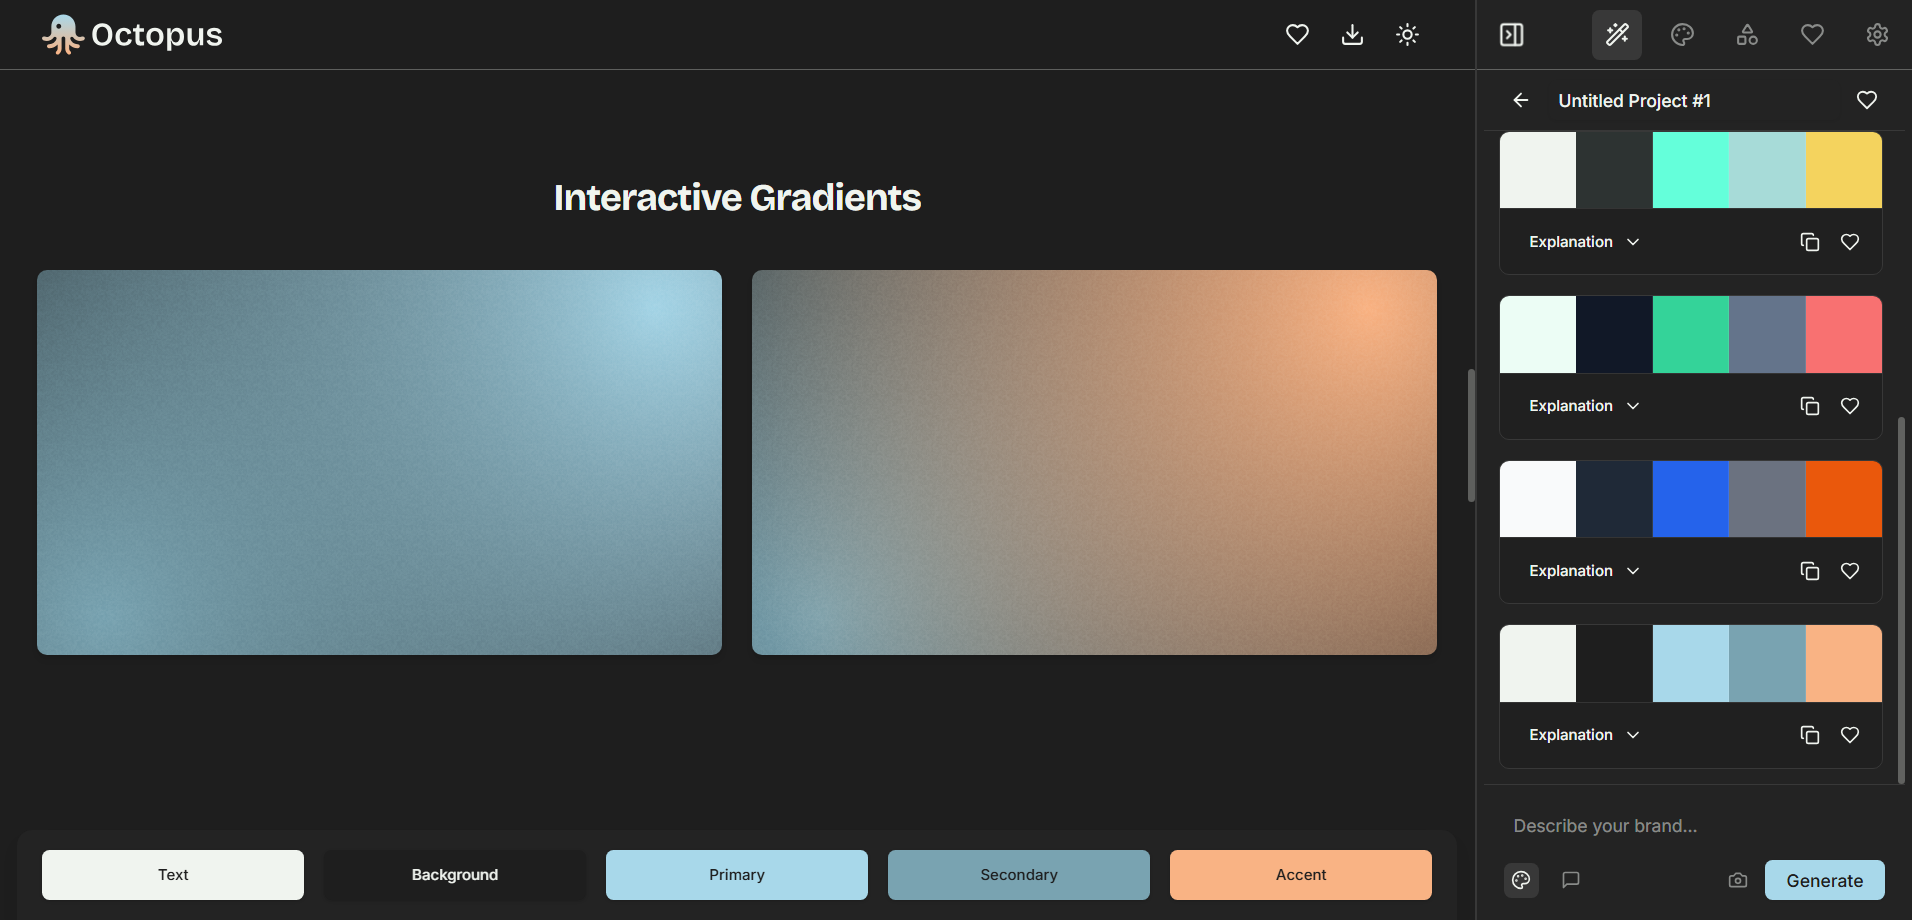The height and width of the screenshot is (920, 1912).
Task: Expand Explanation for the yellow-accent palette
Action: [1584, 242]
